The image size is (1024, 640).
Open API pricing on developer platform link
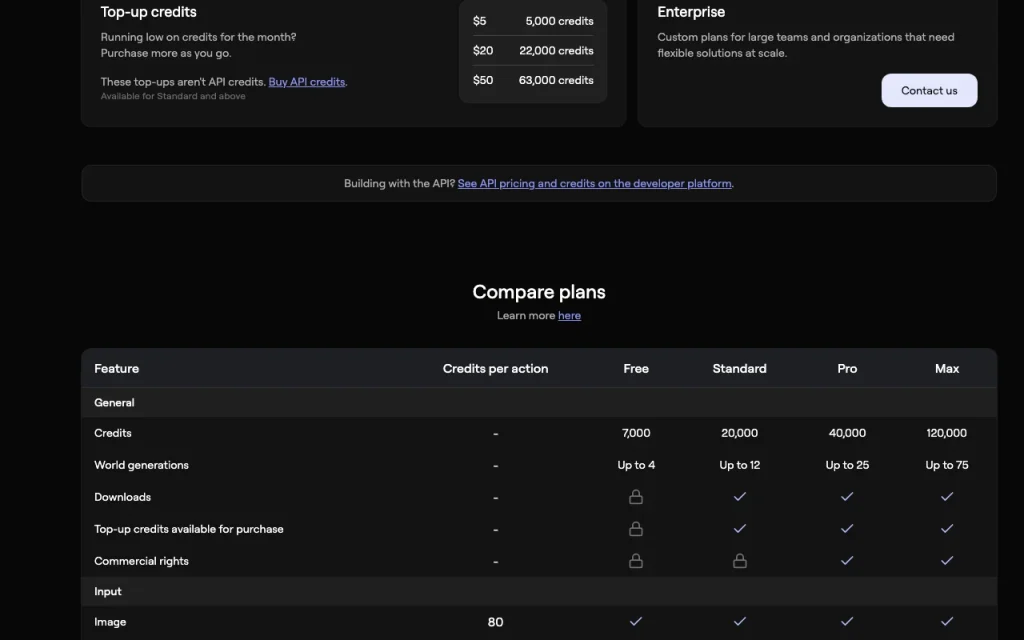pos(594,184)
